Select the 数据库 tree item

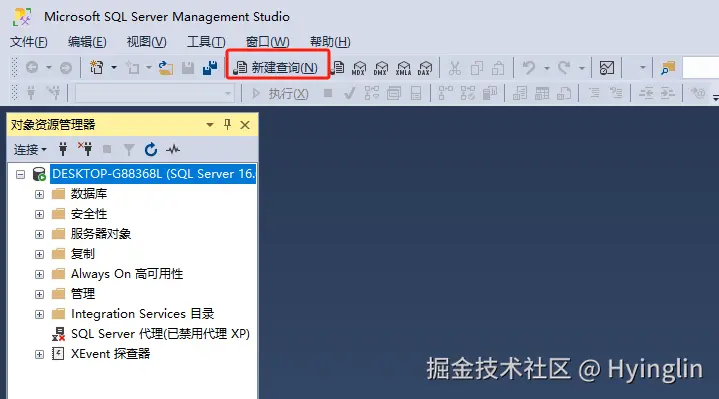pyautogui.click(x=89, y=194)
